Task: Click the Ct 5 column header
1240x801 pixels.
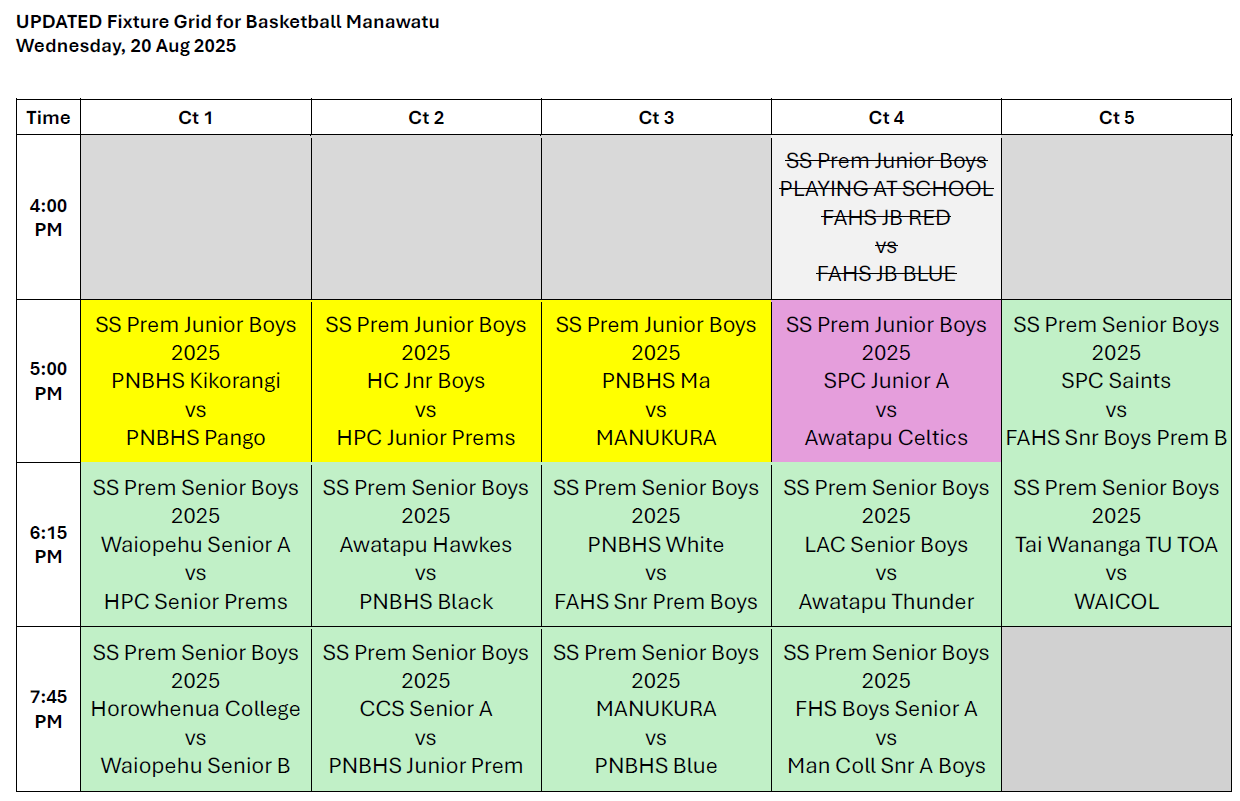Action: coord(1116,117)
